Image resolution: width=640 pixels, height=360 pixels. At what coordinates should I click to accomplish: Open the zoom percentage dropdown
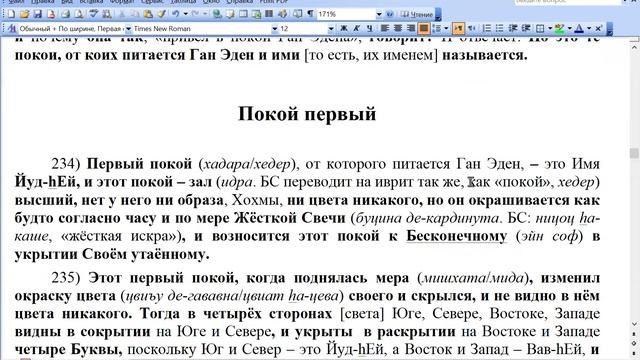pyautogui.click(x=379, y=14)
